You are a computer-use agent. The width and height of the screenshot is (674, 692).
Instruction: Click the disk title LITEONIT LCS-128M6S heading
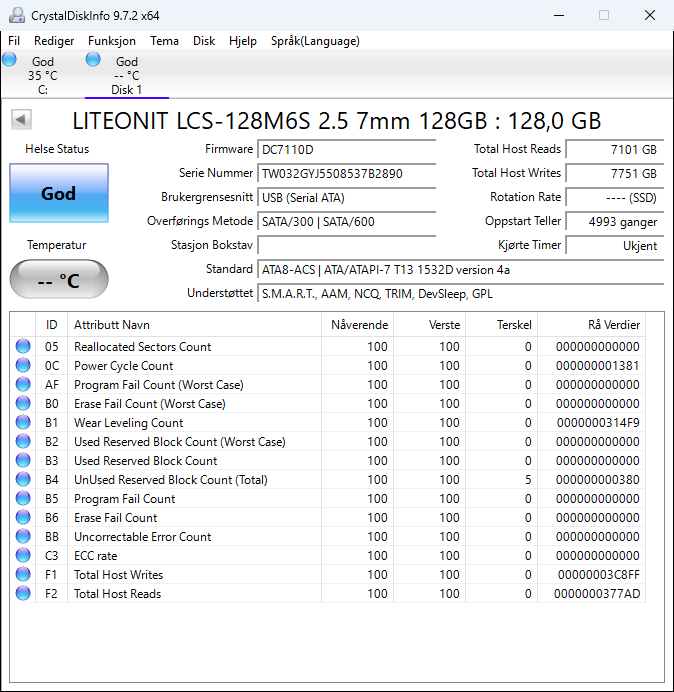pos(337,121)
